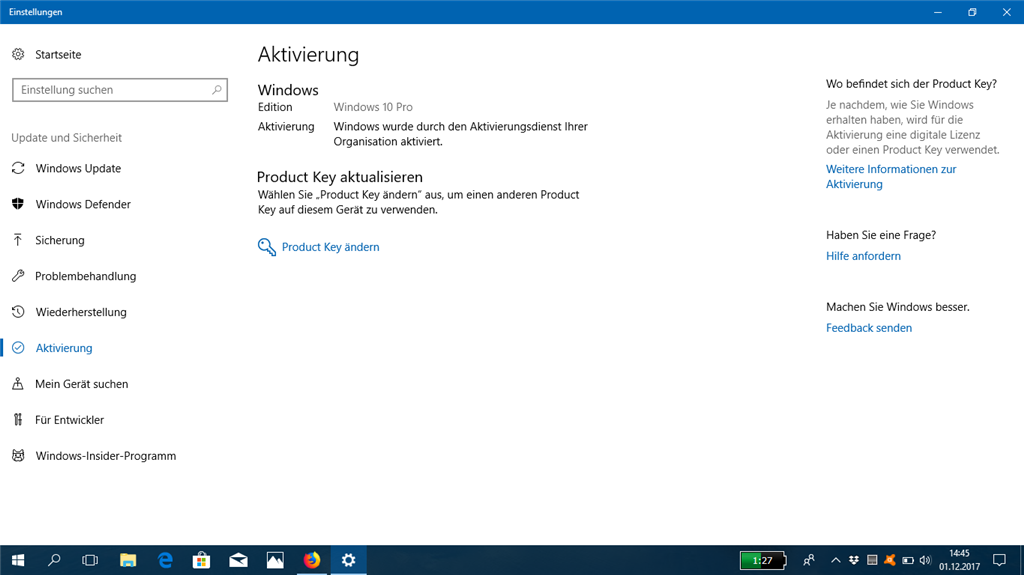Open the Action Center notifications icon
Image resolution: width=1024 pixels, height=575 pixels.
[999, 560]
